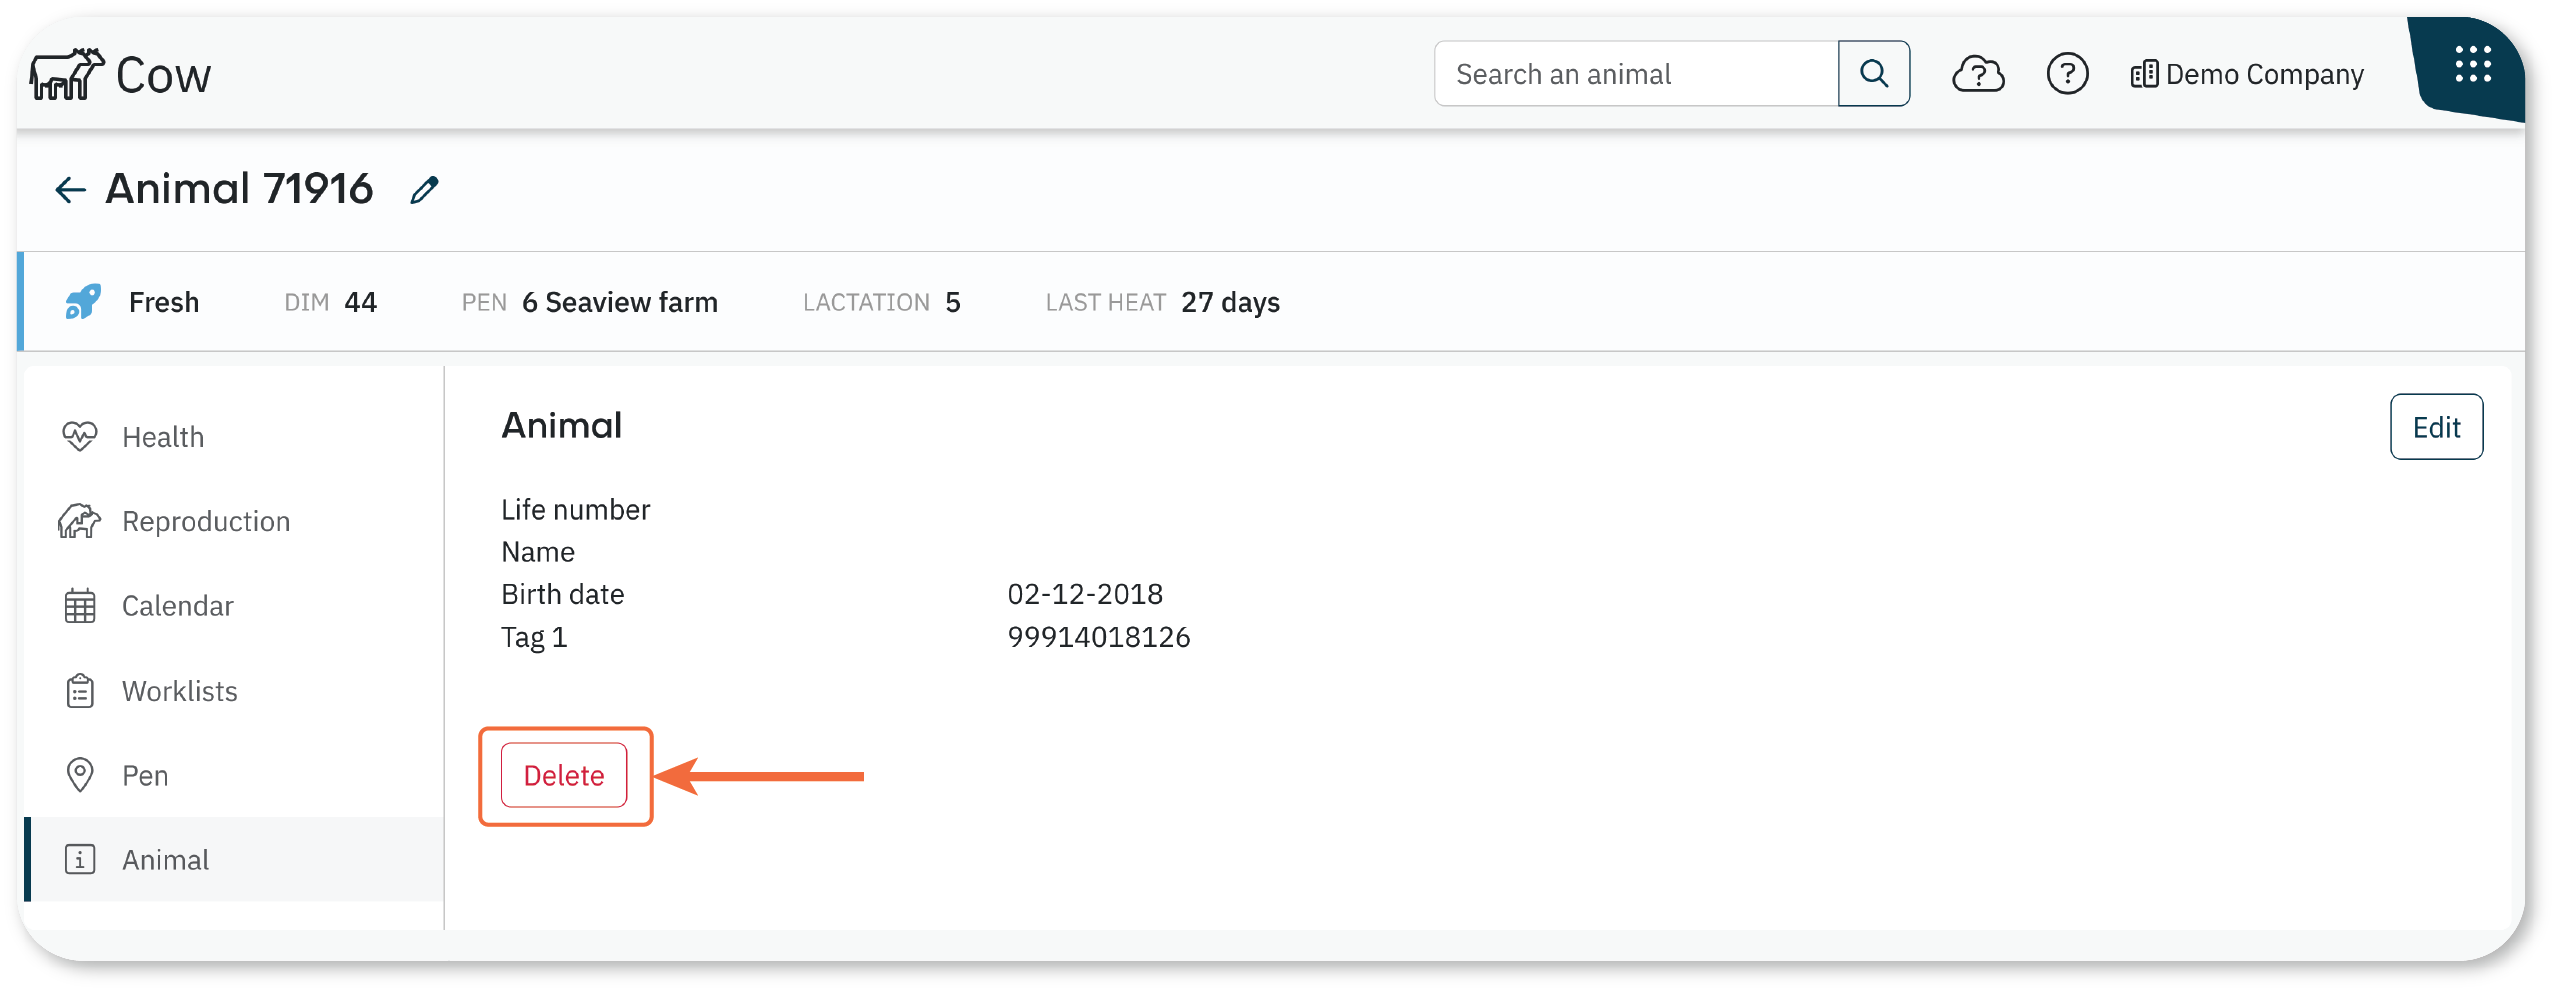Click the Fresh rocket status icon
This screenshot has width=2558, height=993.
(x=83, y=301)
